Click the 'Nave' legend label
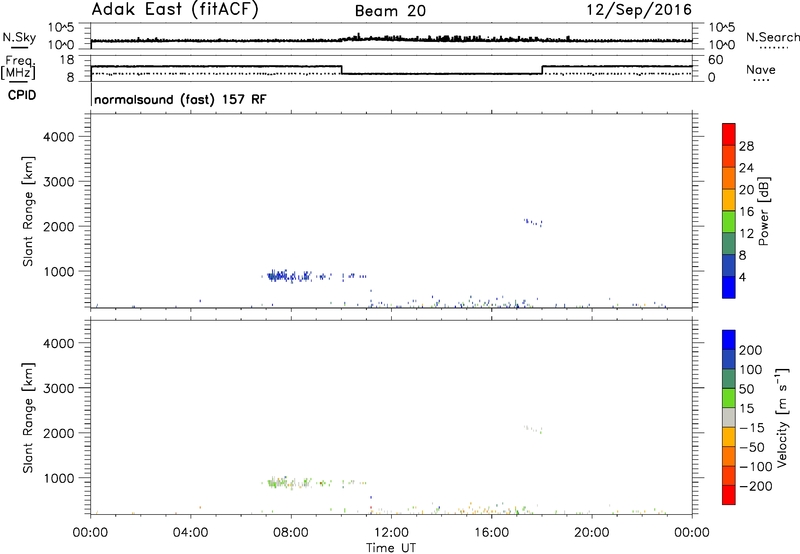Viewport: 800px width, 554px height. [x=761, y=70]
